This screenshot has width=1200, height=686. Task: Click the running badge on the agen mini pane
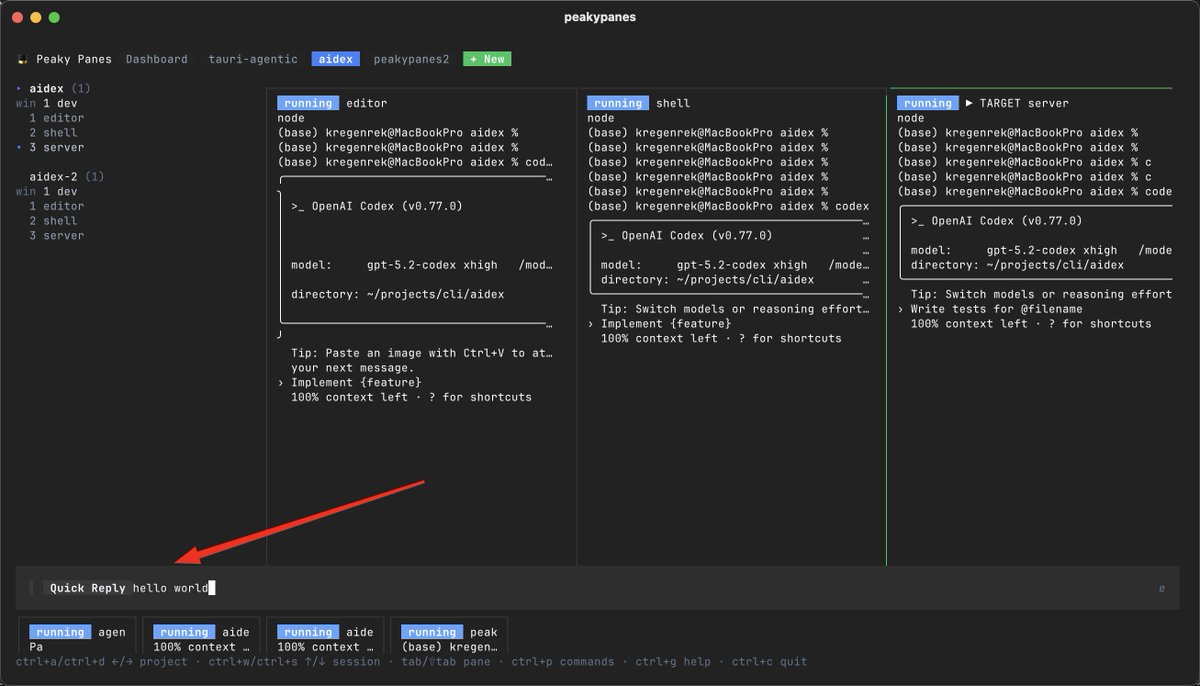point(59,631)
